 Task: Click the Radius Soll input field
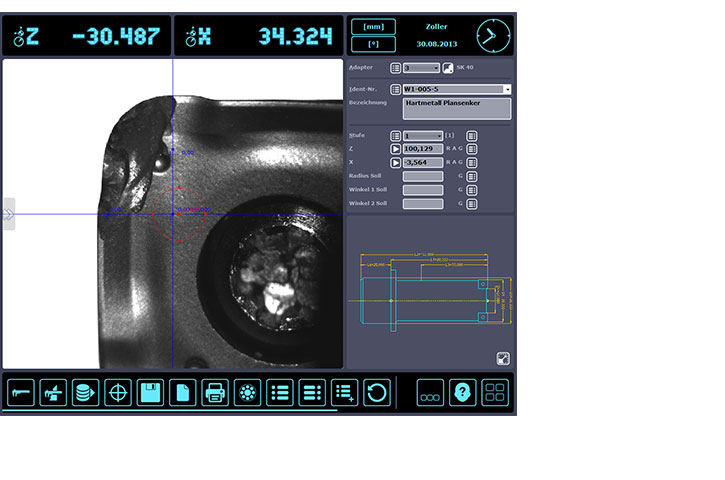[422, 176]
